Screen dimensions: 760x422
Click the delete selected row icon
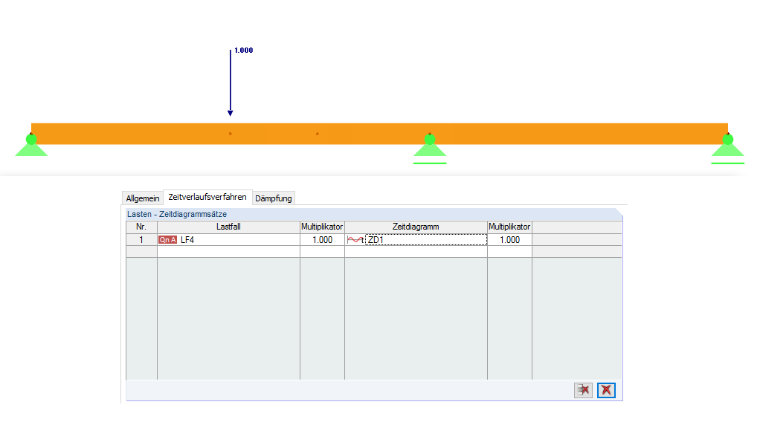pos(583,390)
